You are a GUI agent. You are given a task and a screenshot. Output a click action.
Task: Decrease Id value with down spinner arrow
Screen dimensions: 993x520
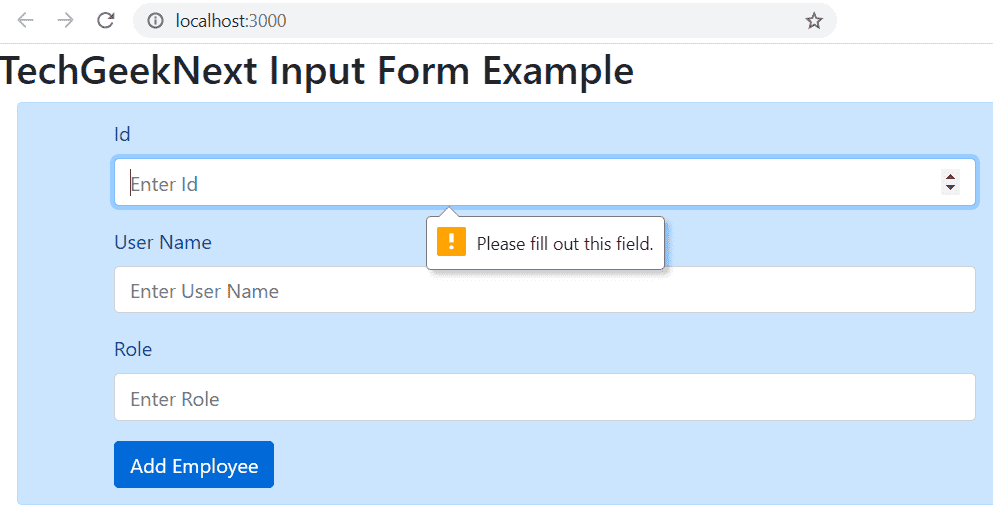click(950, 188)
